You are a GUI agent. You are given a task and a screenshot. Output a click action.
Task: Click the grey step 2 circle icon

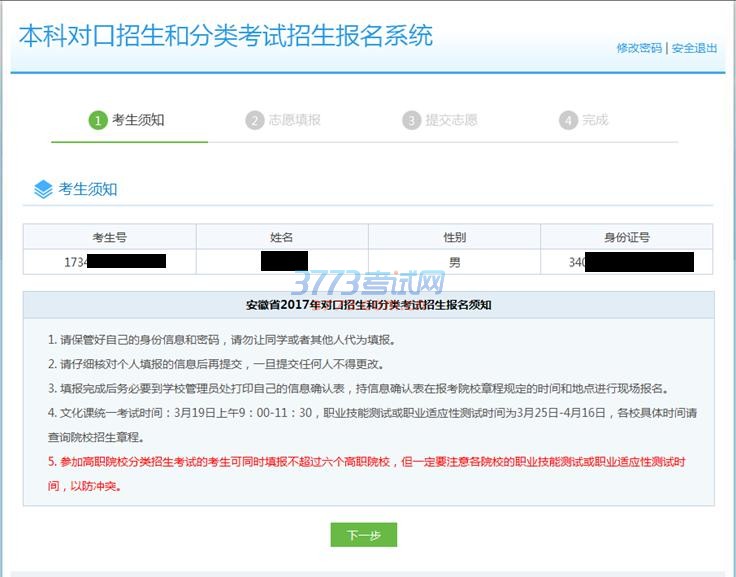click(x=255, y=120)
